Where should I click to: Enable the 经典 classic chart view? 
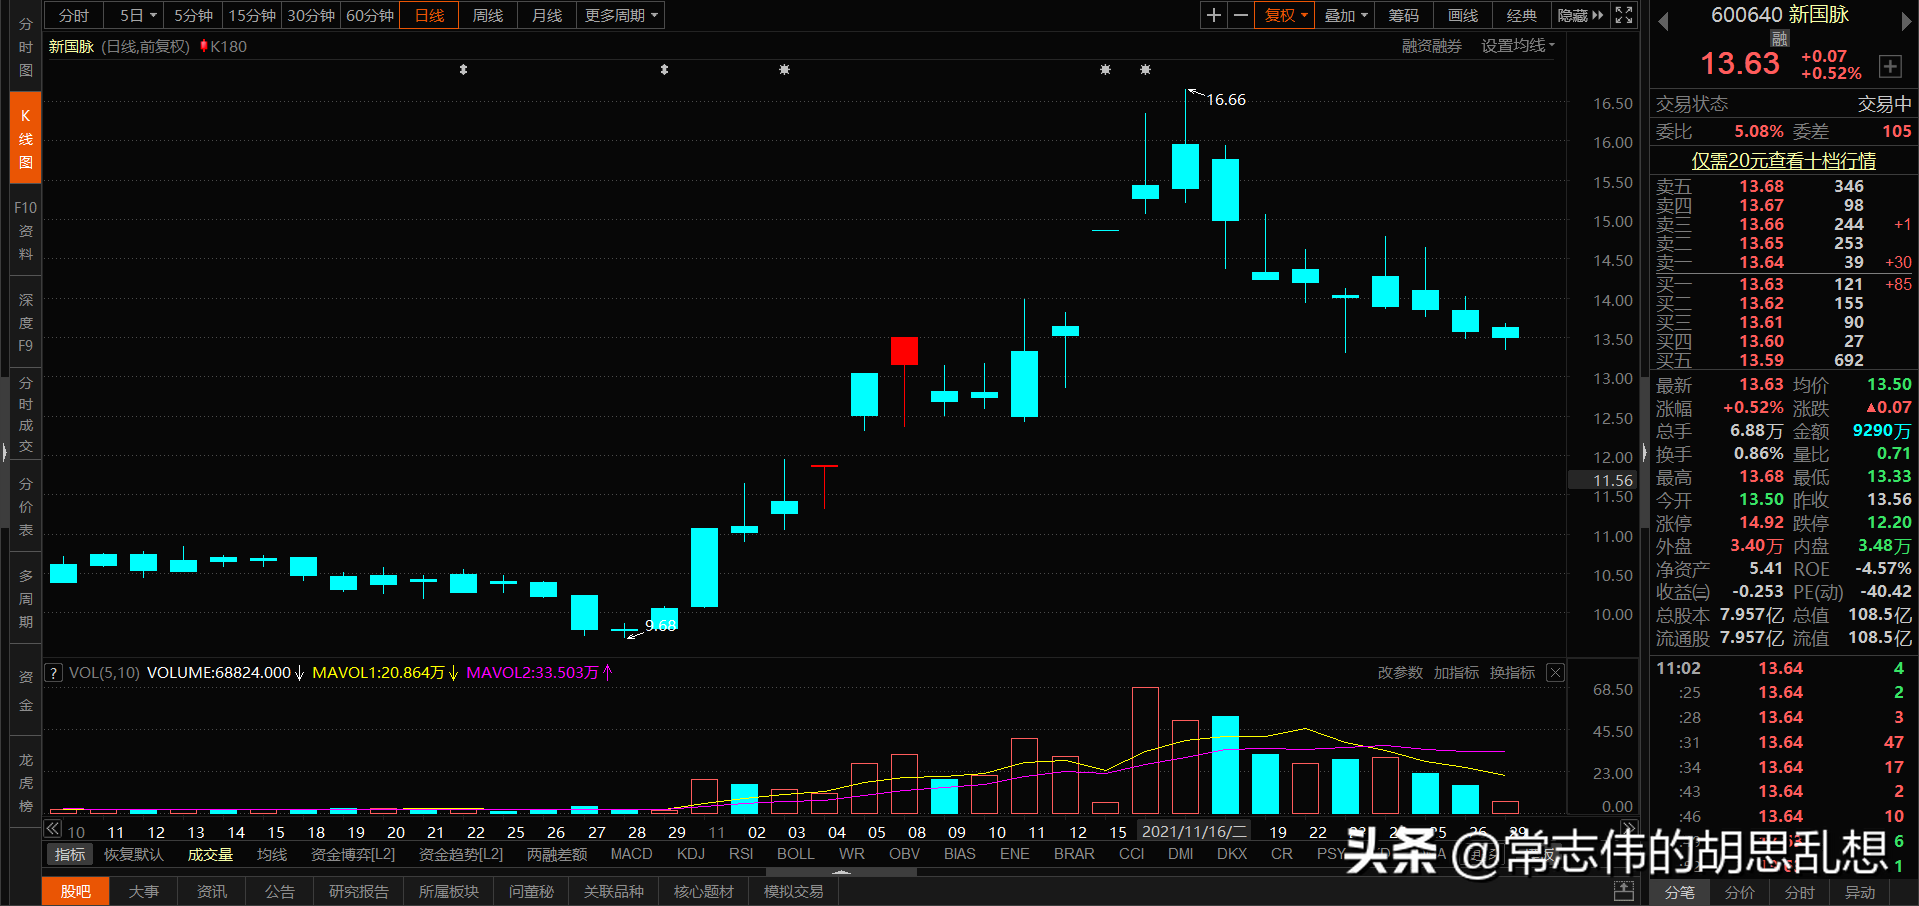(x=1521, y=15)
